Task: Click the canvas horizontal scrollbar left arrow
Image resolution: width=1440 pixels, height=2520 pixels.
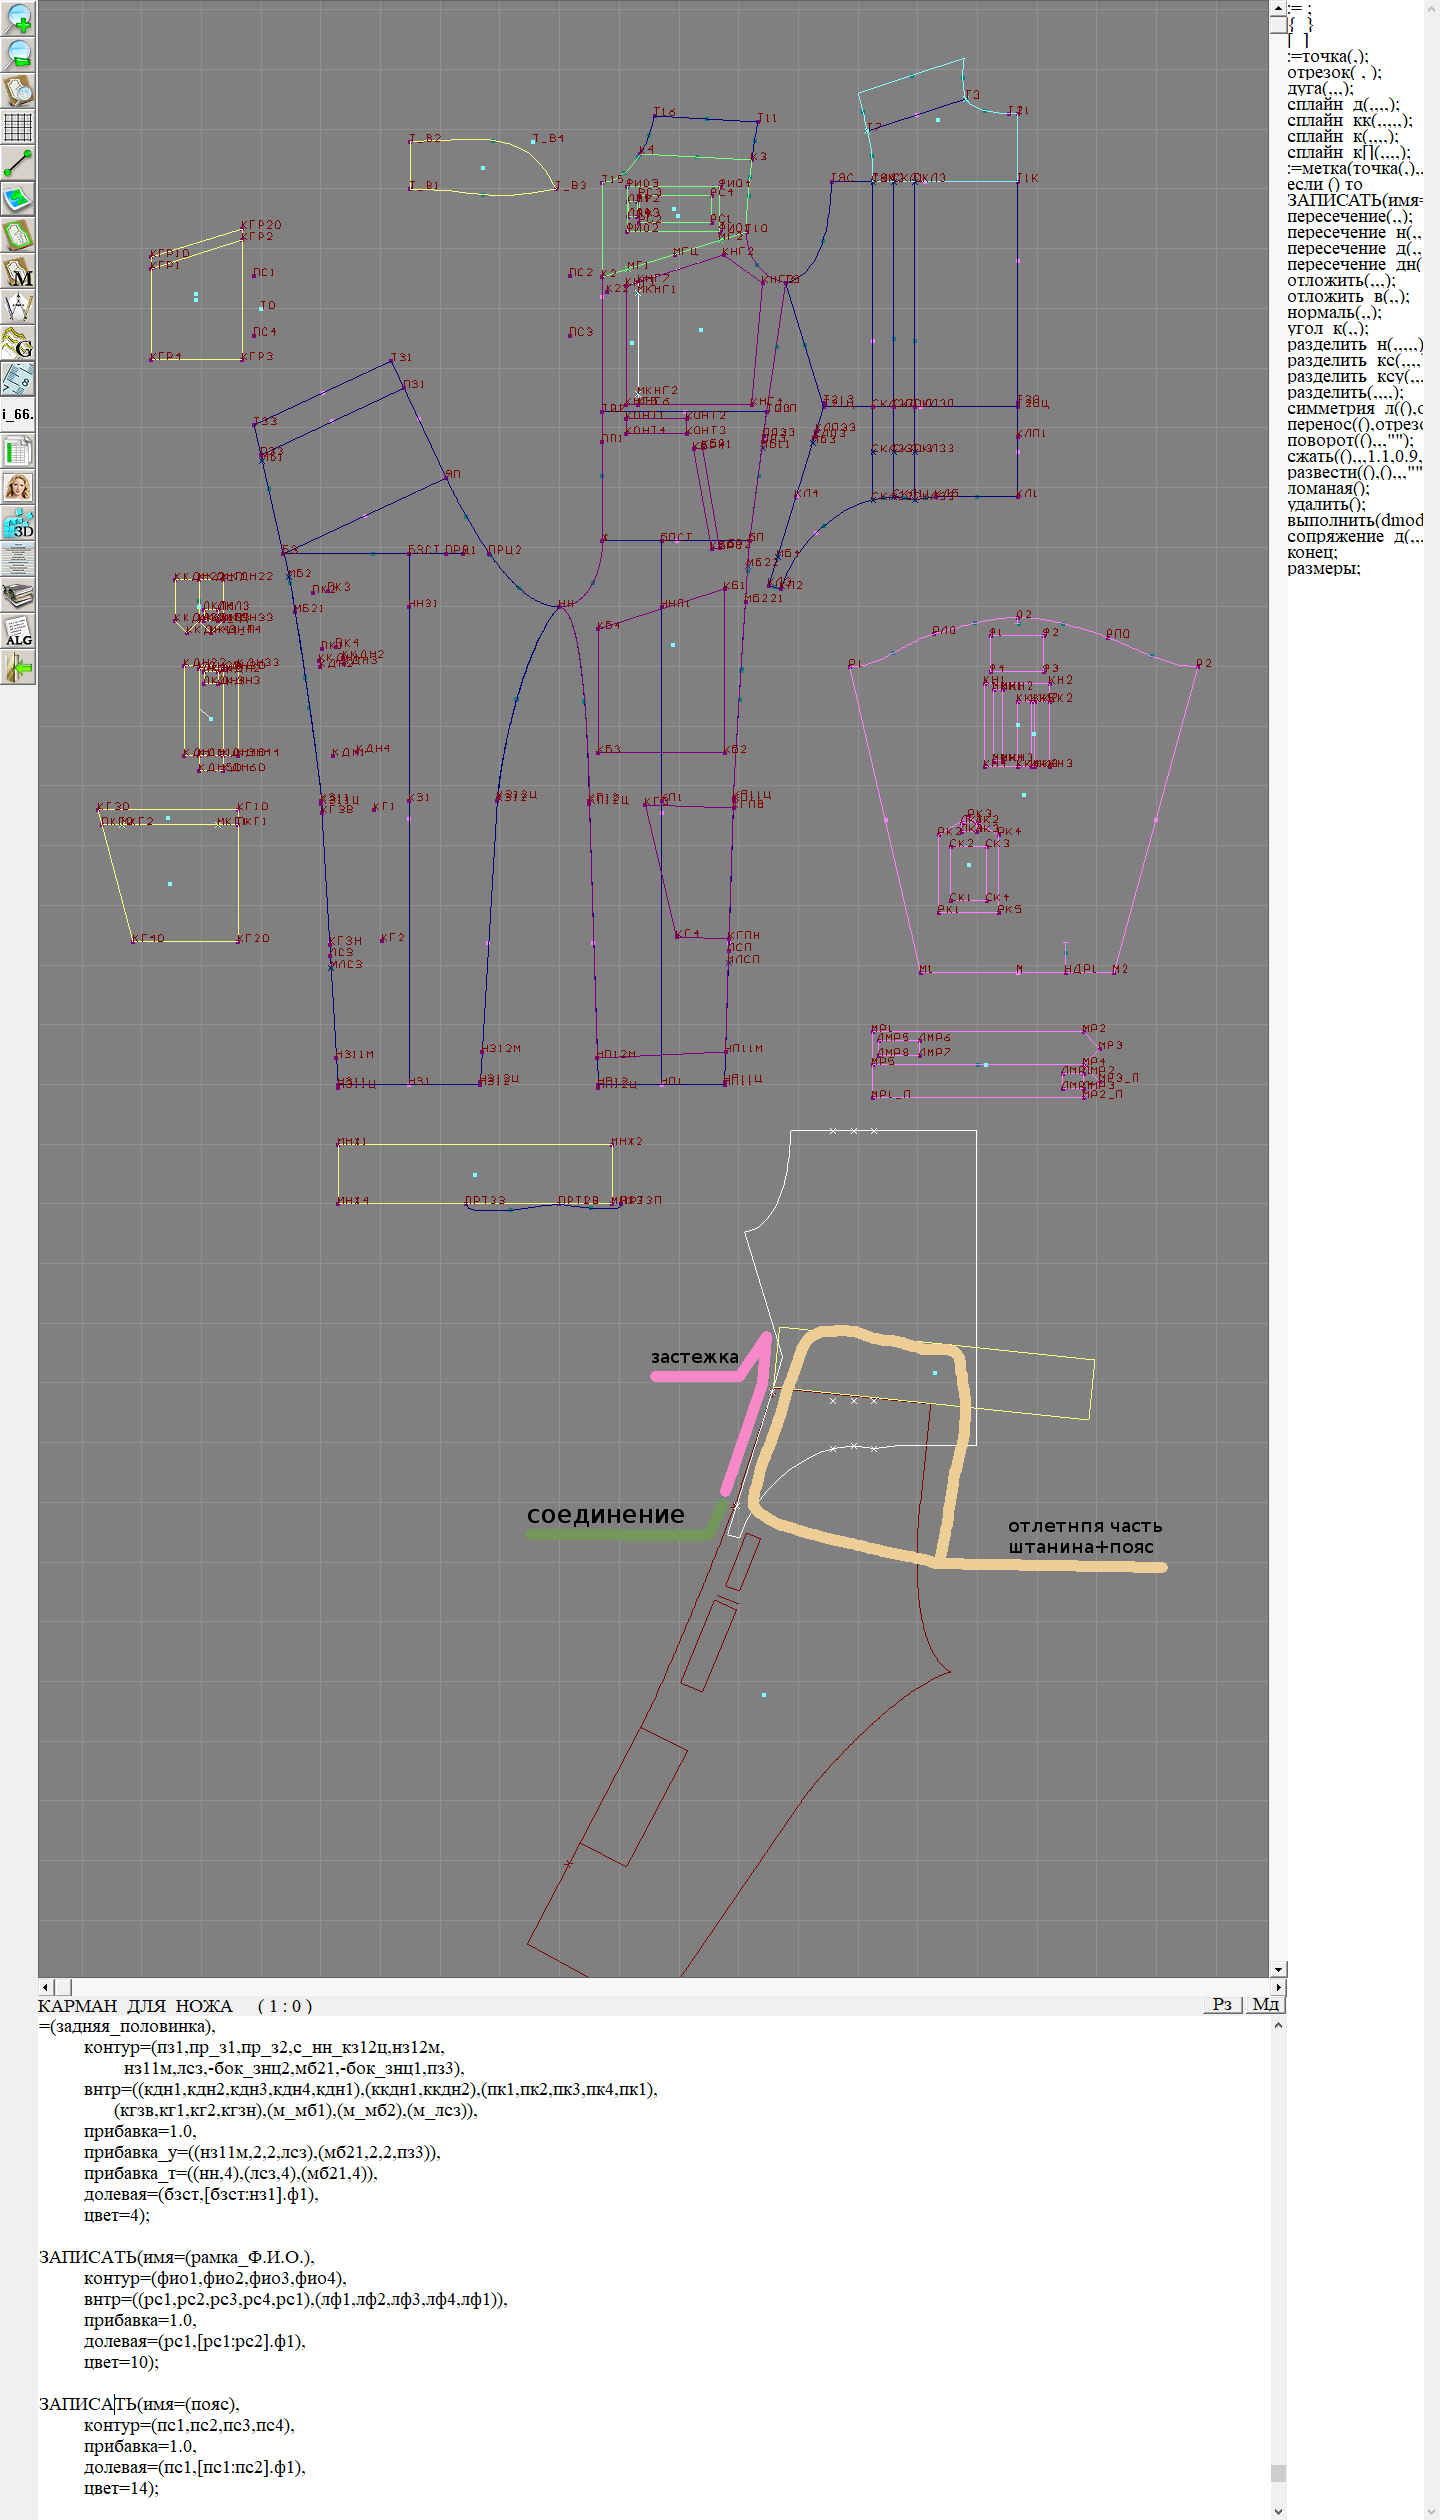Action: [45, 1986]
